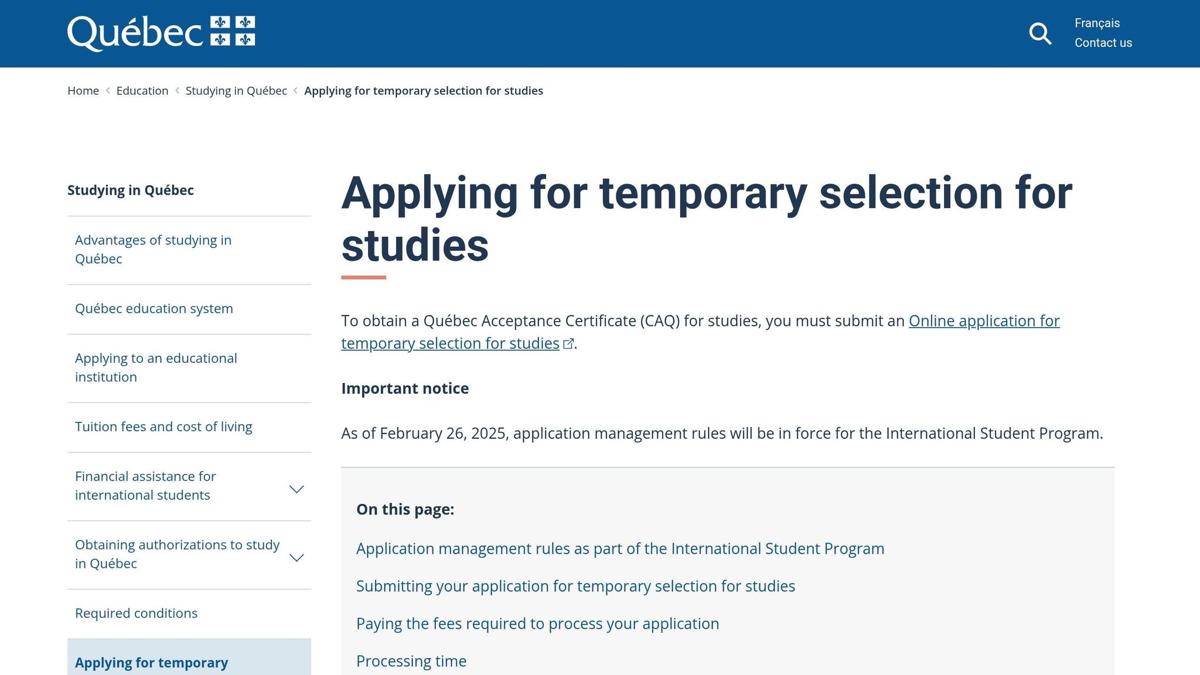
Task: Expand Financial assistance for international students chevron
Action: (296, 489)
